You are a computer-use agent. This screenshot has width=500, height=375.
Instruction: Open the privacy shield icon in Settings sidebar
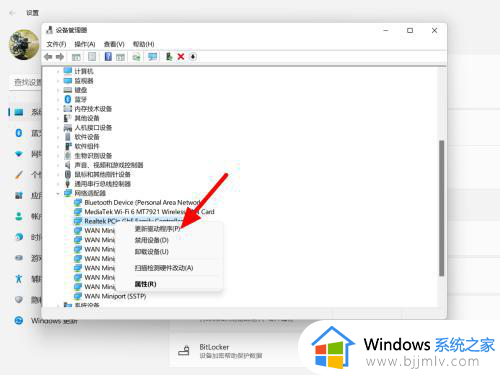pos(19,300)
